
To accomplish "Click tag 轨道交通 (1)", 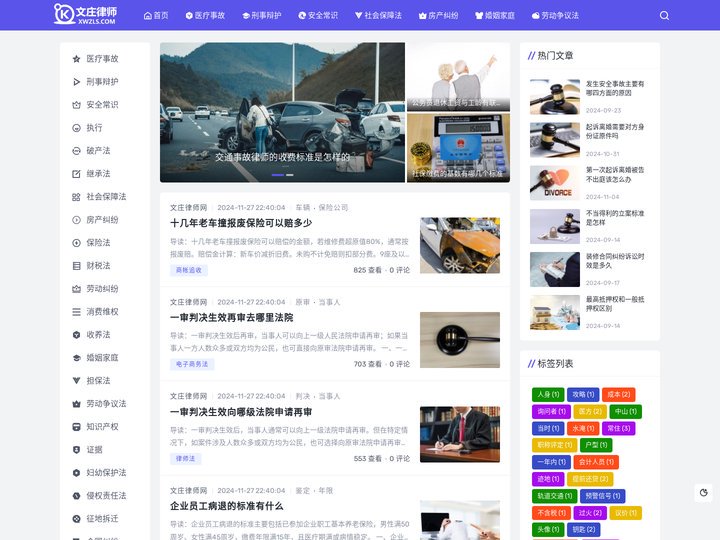I will click(555, 496).
